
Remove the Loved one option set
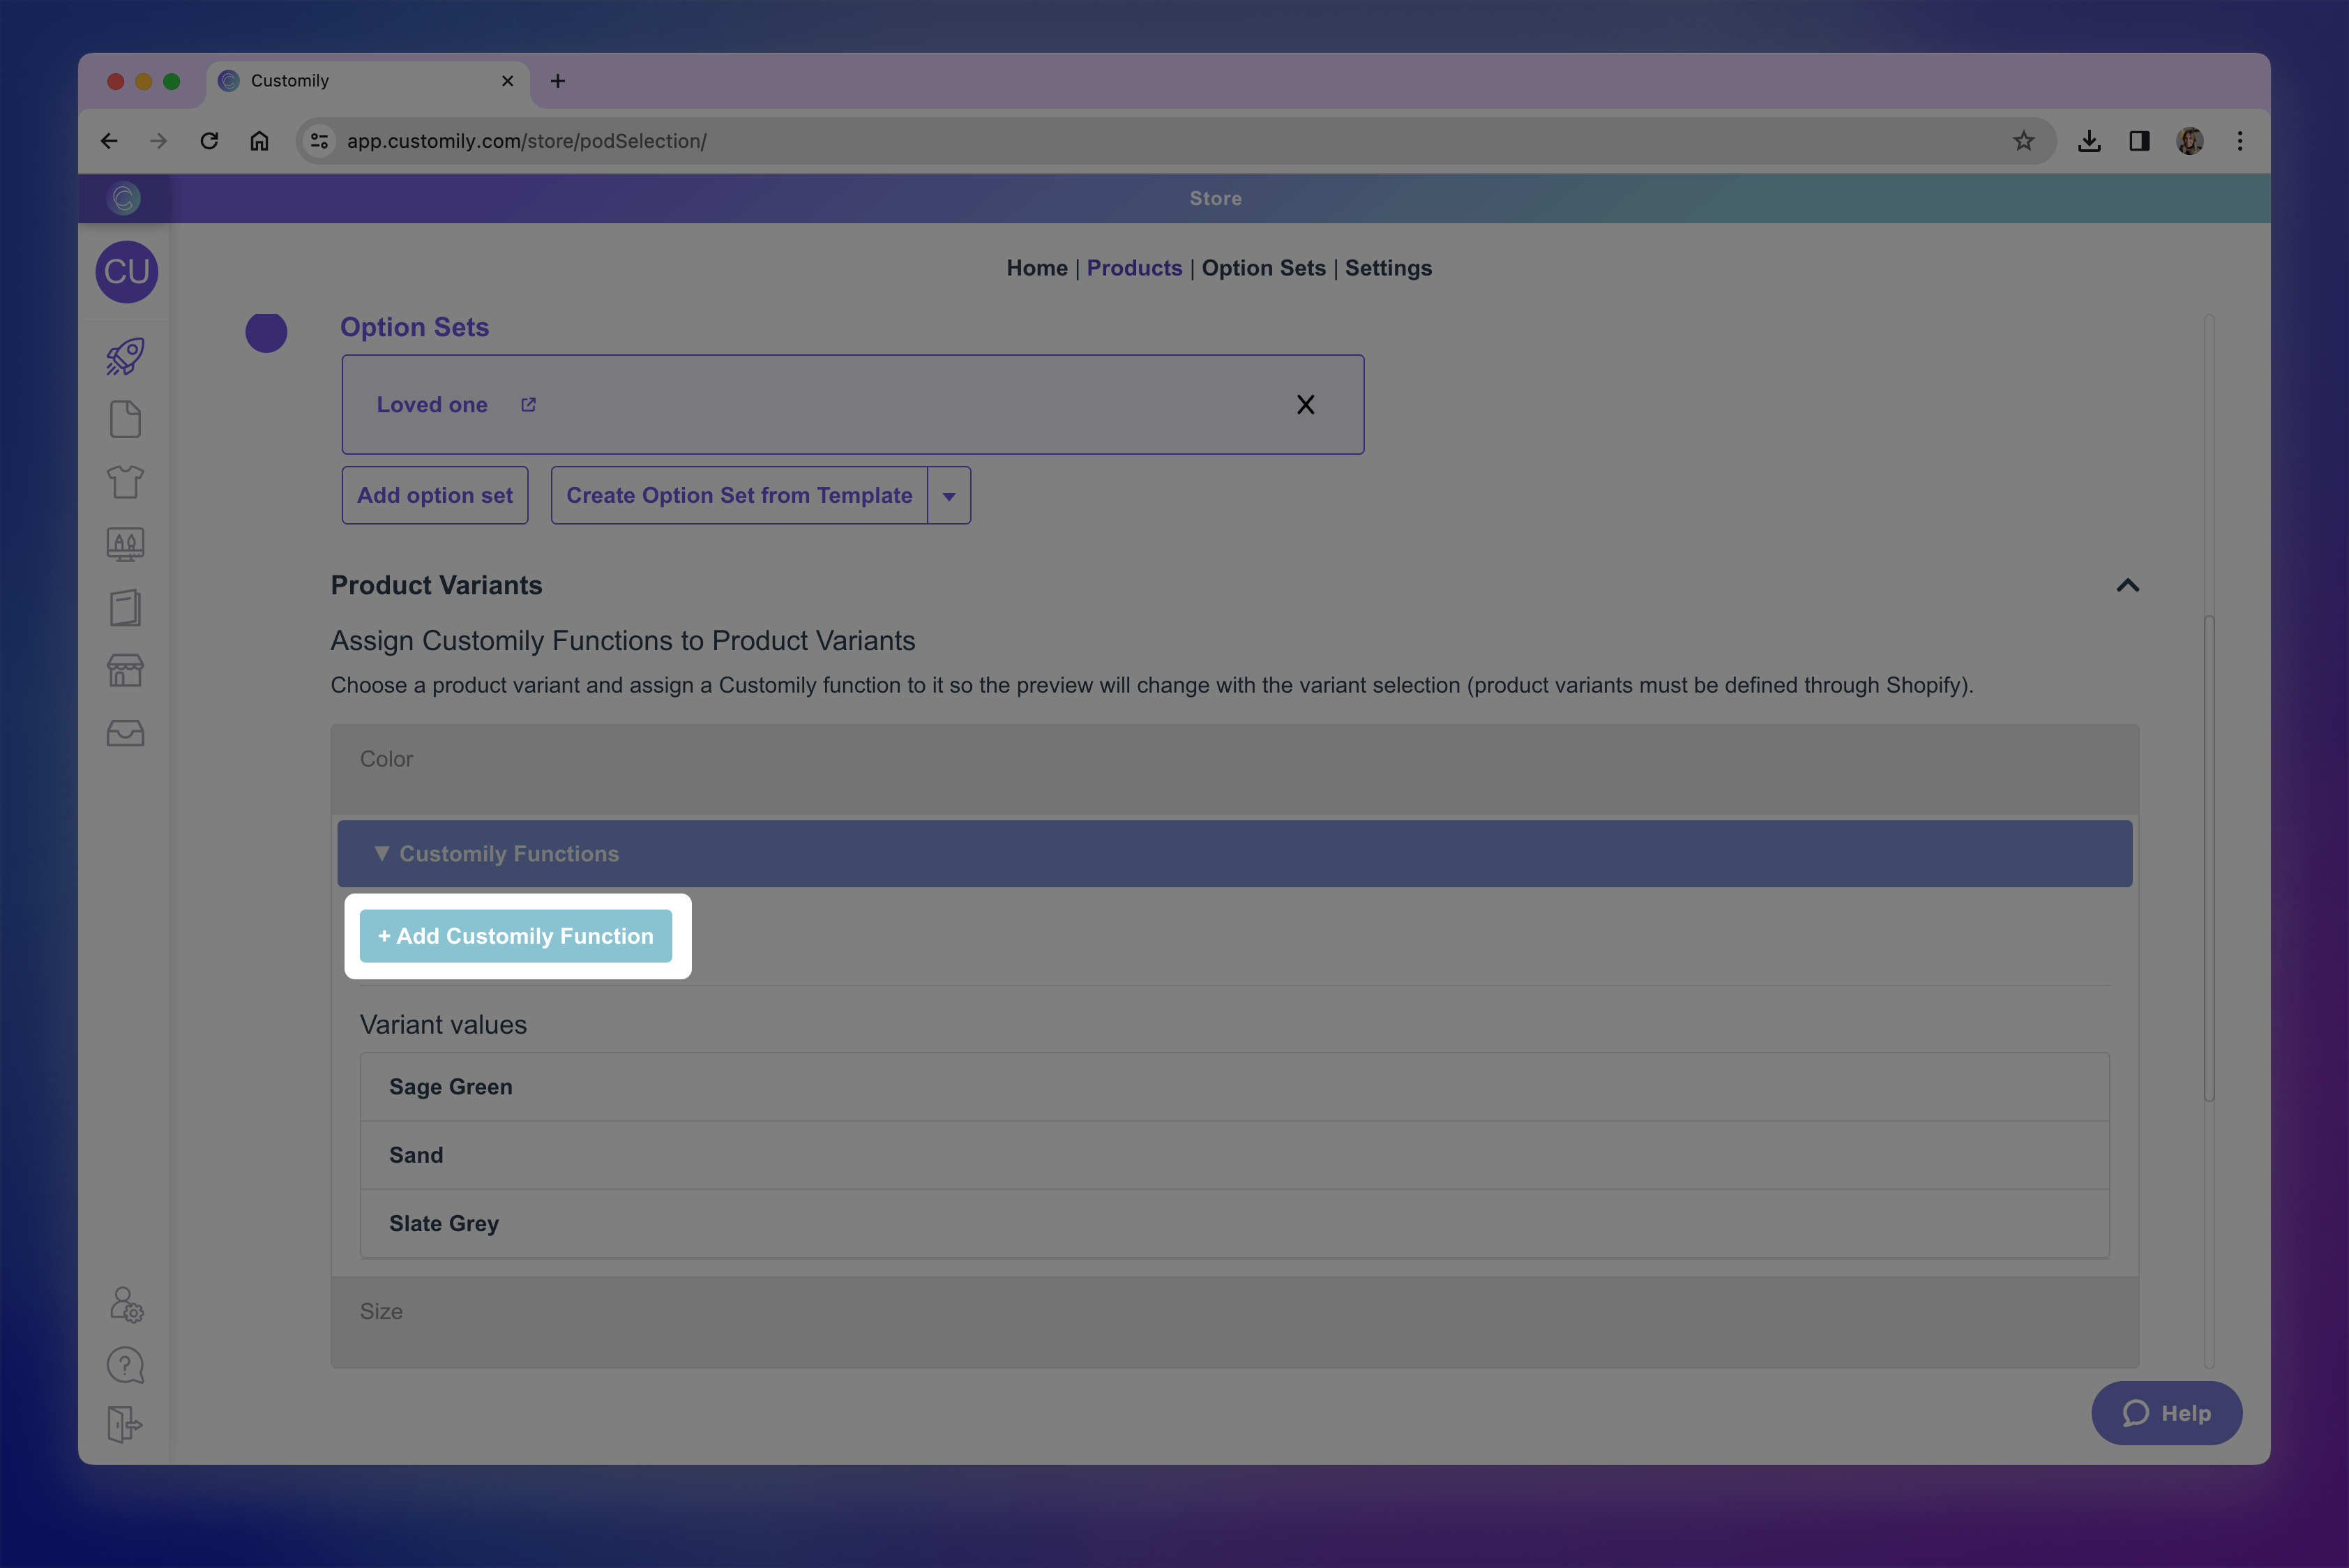[x=1305, y=405]
